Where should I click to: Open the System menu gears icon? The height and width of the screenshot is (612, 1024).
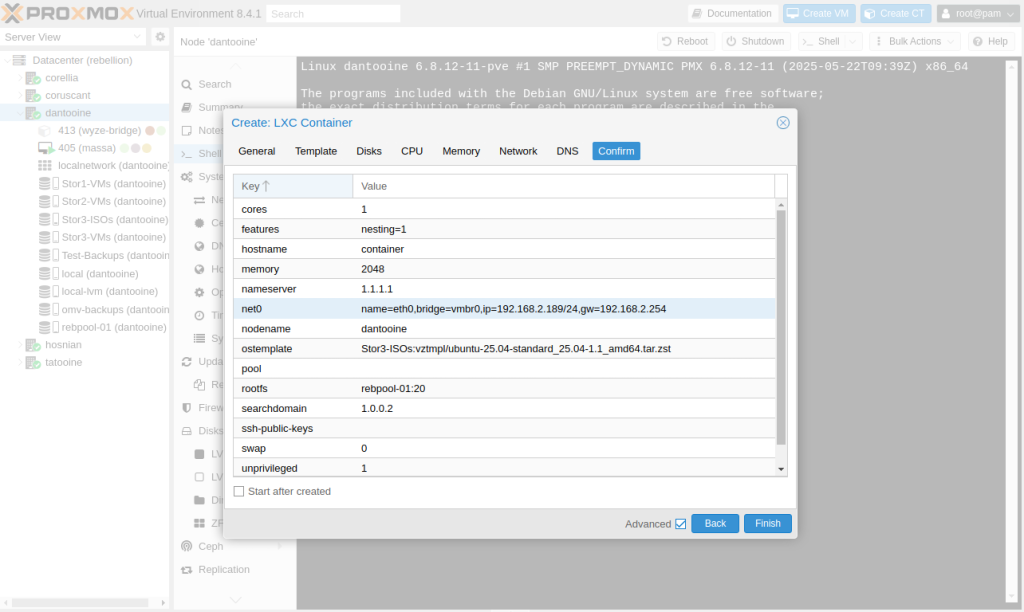coord(187,176)
